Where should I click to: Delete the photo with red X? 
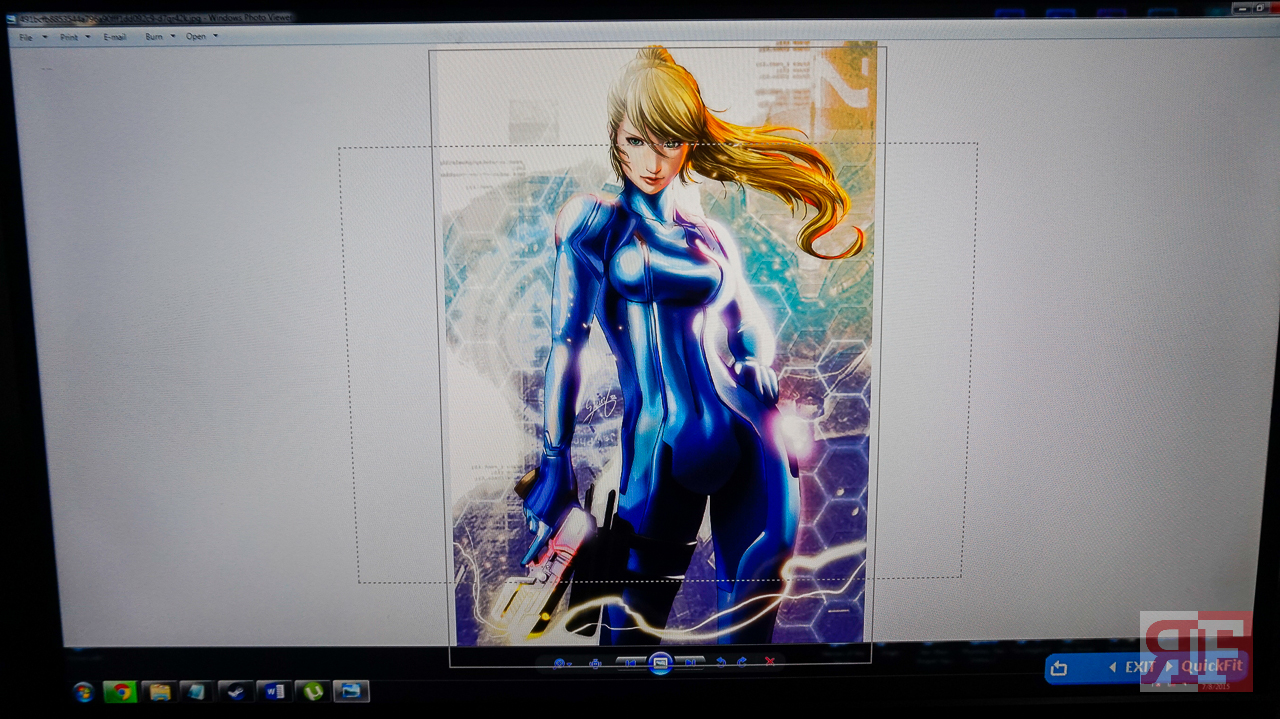pyautogui.click(x=769, y=662)
